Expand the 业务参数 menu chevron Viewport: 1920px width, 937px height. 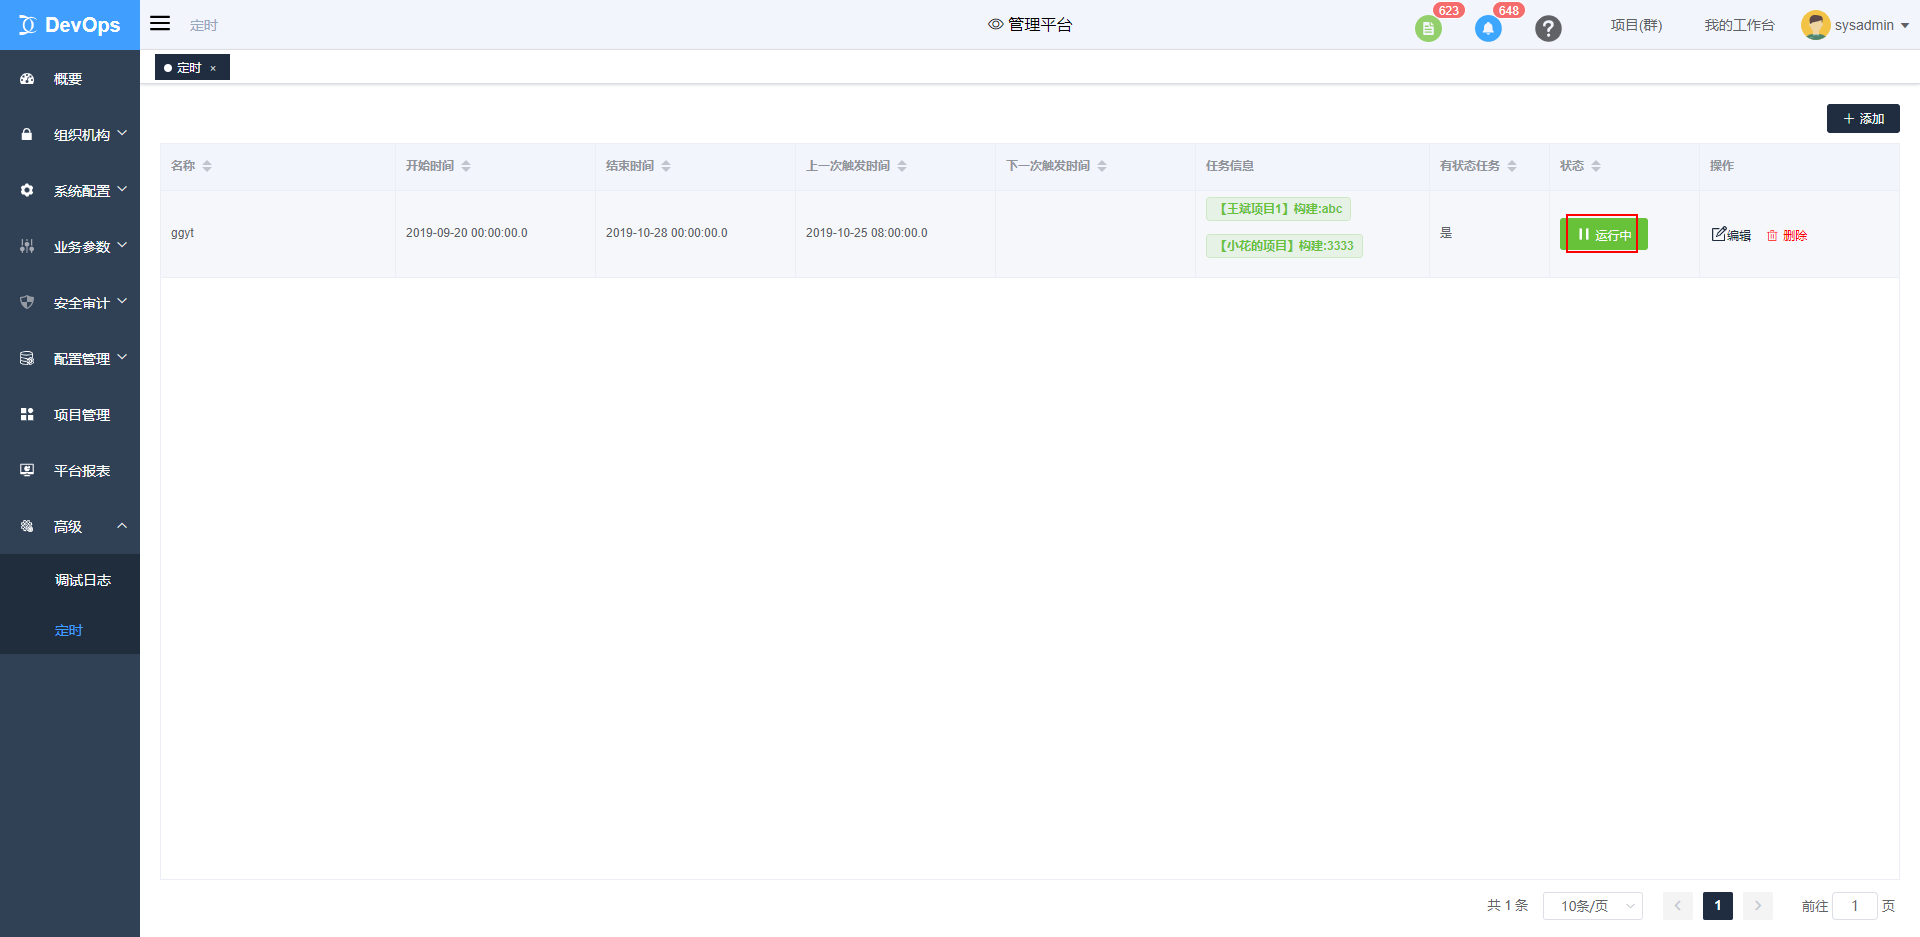click(122, 244)
